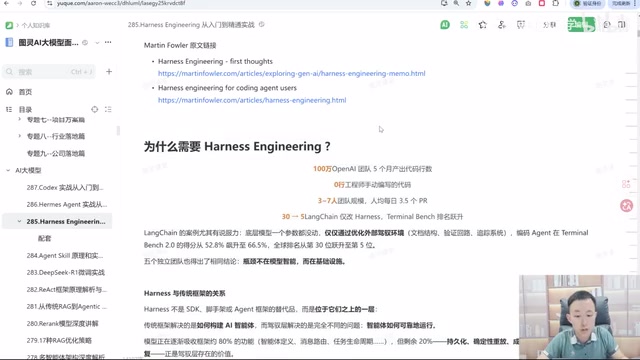Click the presenter webcam thumbnail

[x=580, y=317]
